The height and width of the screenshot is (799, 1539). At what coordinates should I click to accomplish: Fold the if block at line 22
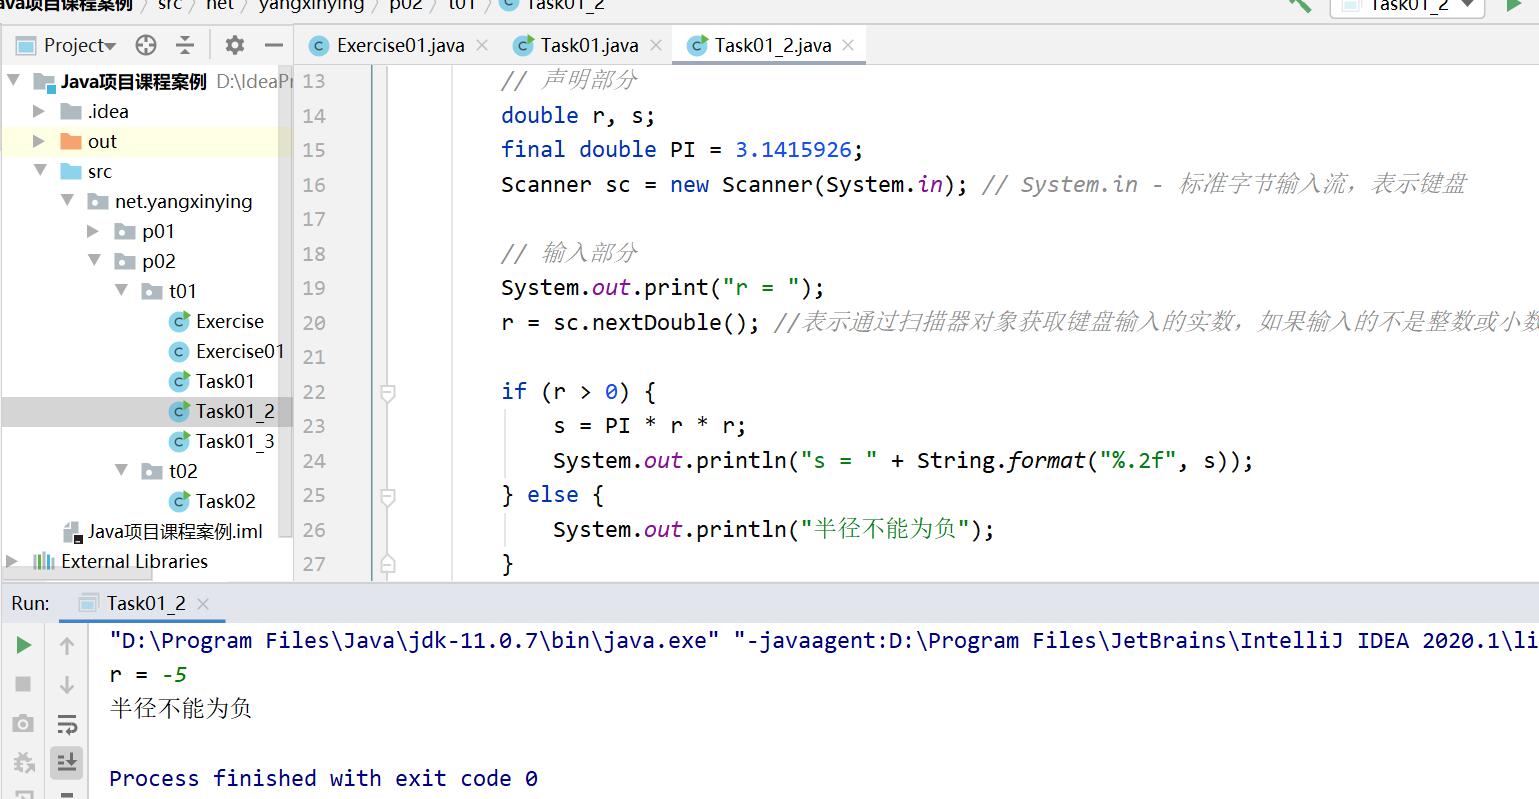click(x=387, y=392)
